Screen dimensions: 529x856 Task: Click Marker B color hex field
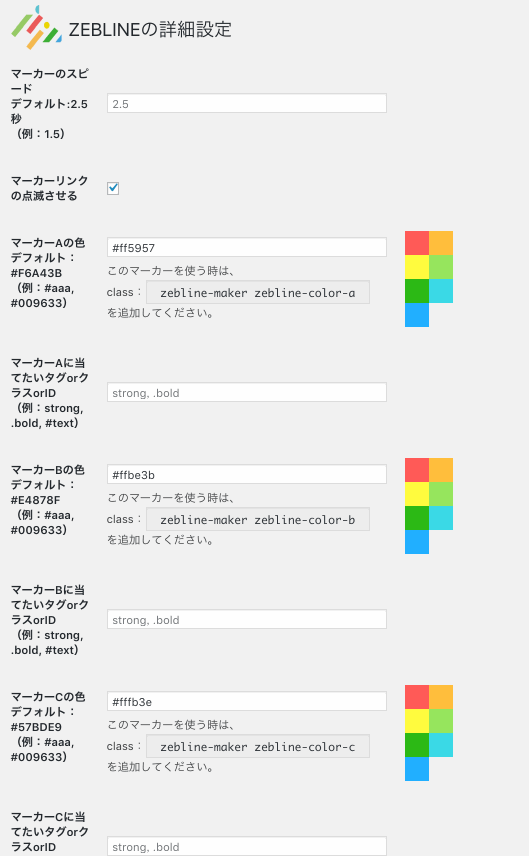(x=247, y=474)
